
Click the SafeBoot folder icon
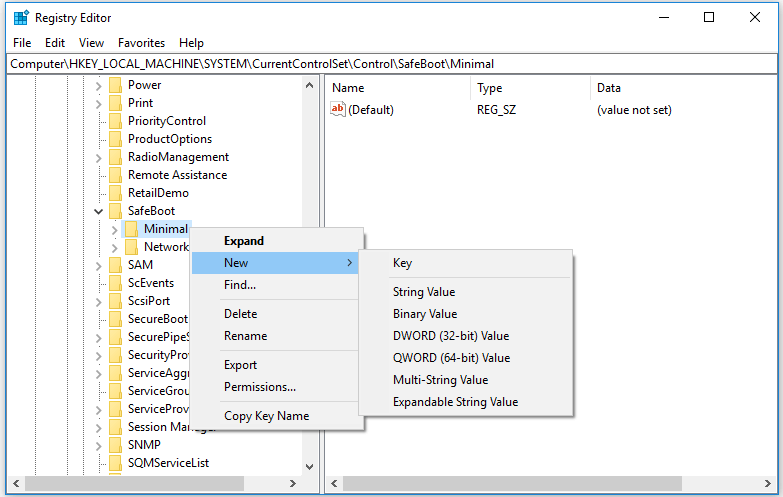coord(115,211)
